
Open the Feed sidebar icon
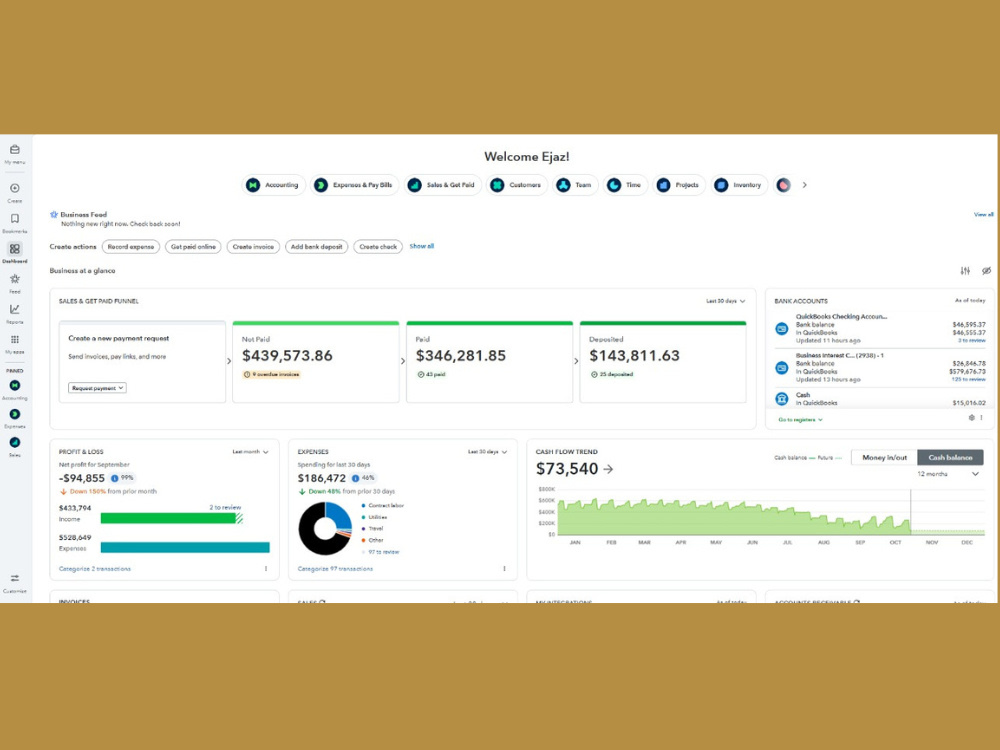pos(15,279)
